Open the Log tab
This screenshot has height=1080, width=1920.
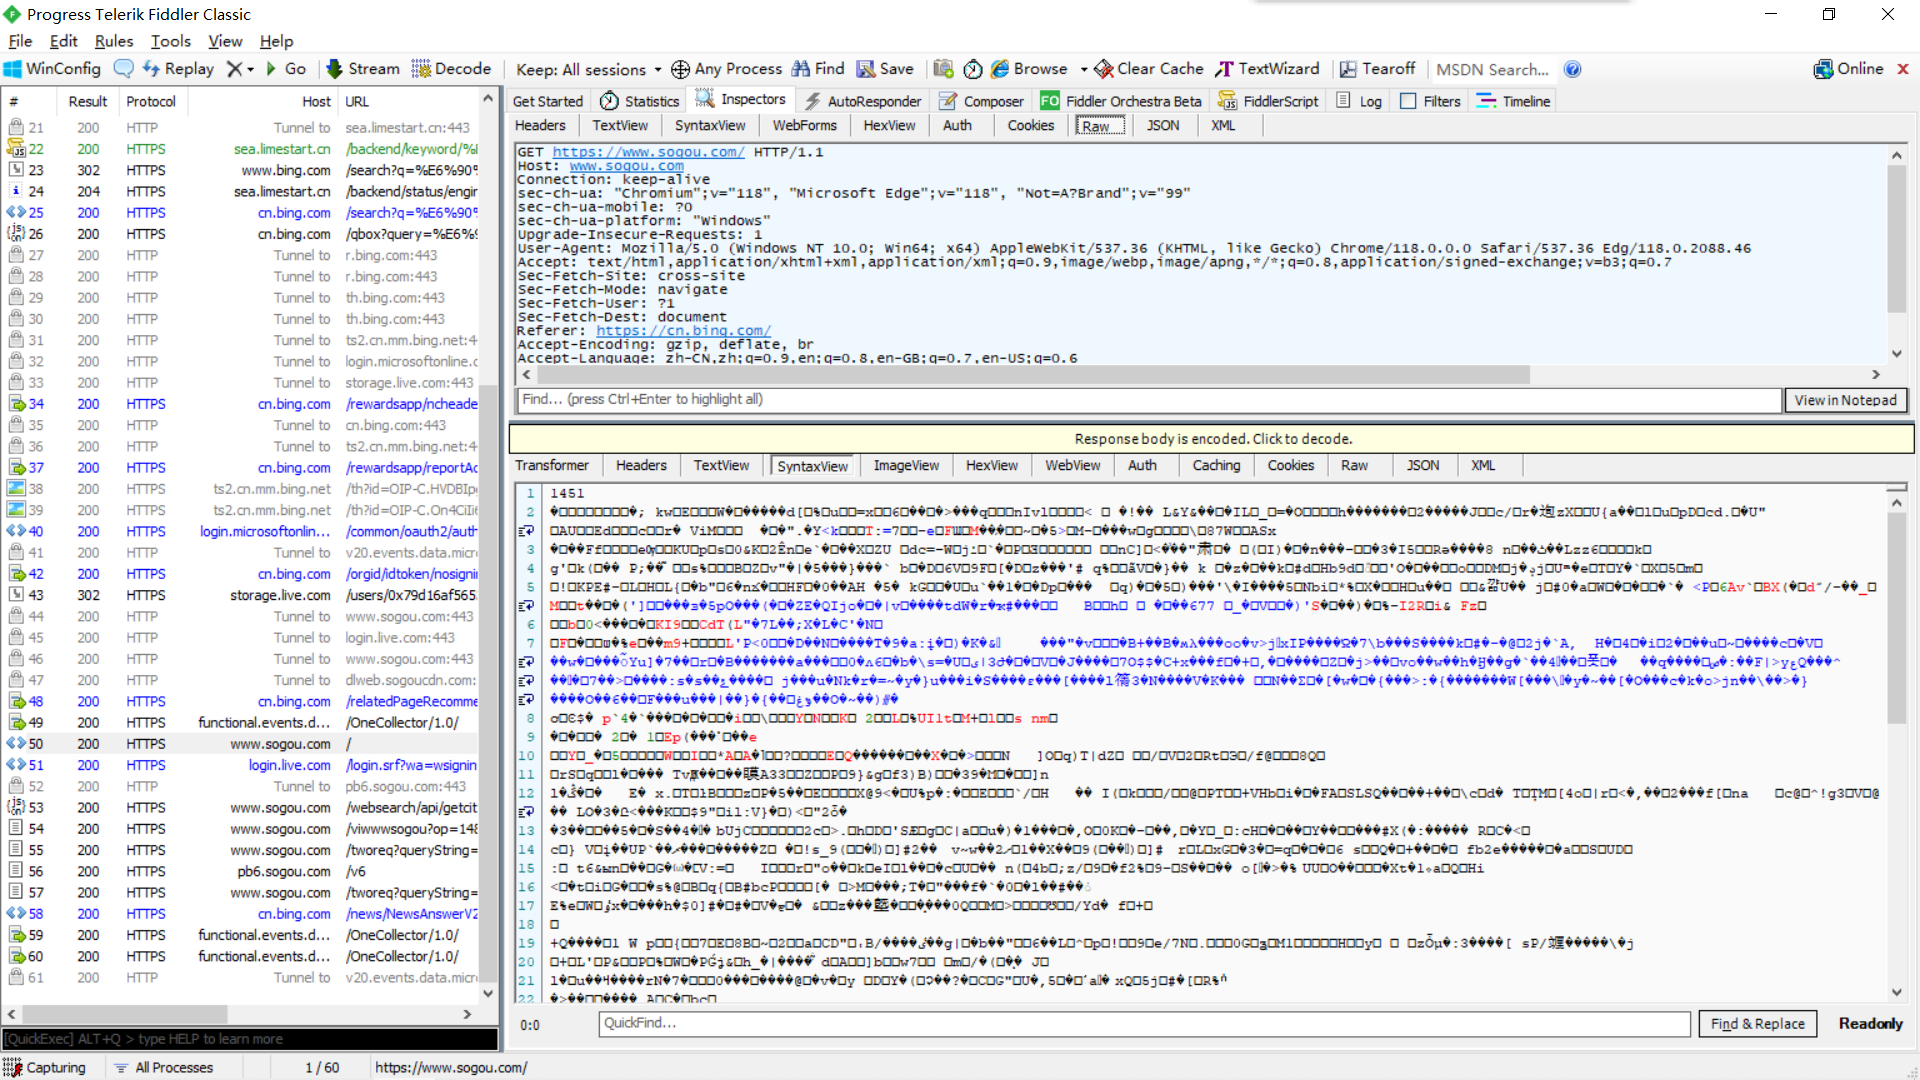pos(1359,101)
